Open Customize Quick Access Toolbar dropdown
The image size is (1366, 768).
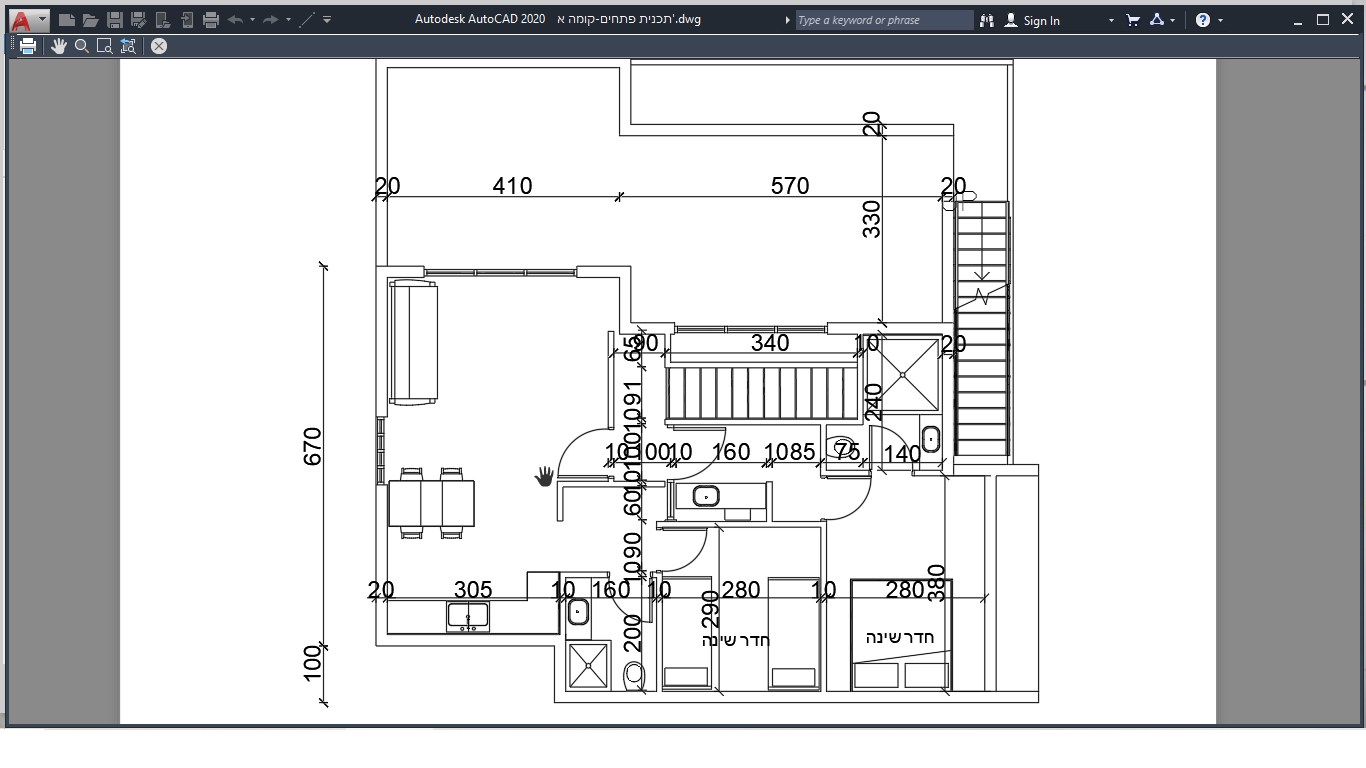(x=327, y=20)
